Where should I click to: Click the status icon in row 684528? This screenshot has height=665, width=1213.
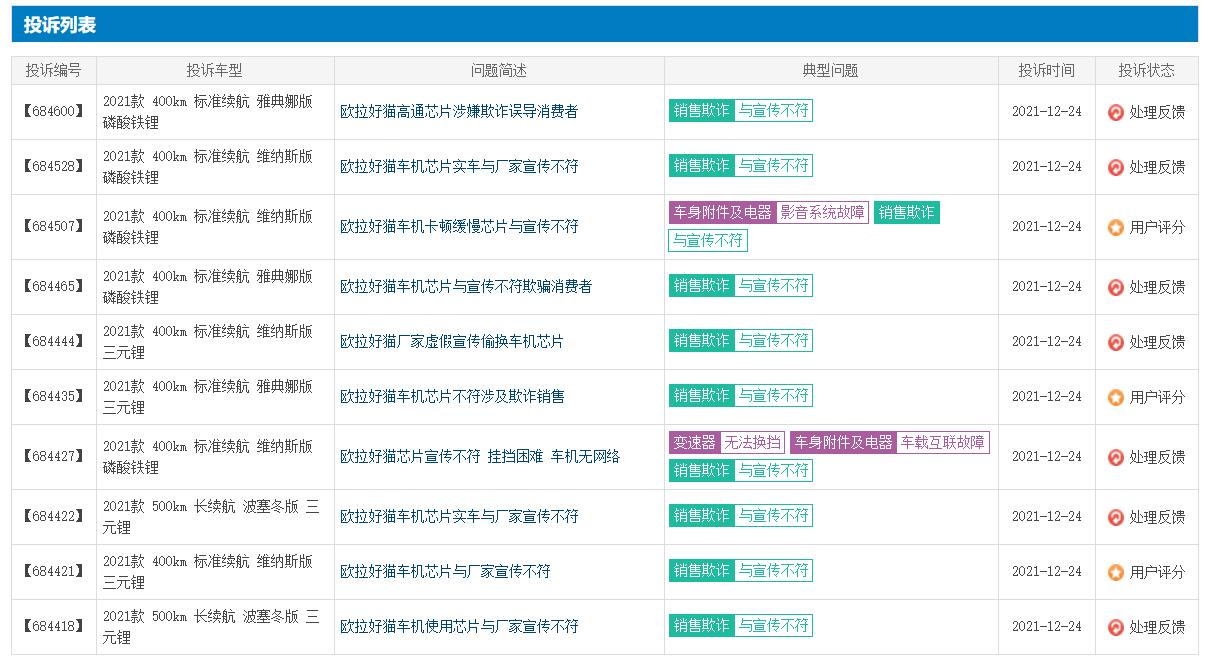pos(1116,167)
